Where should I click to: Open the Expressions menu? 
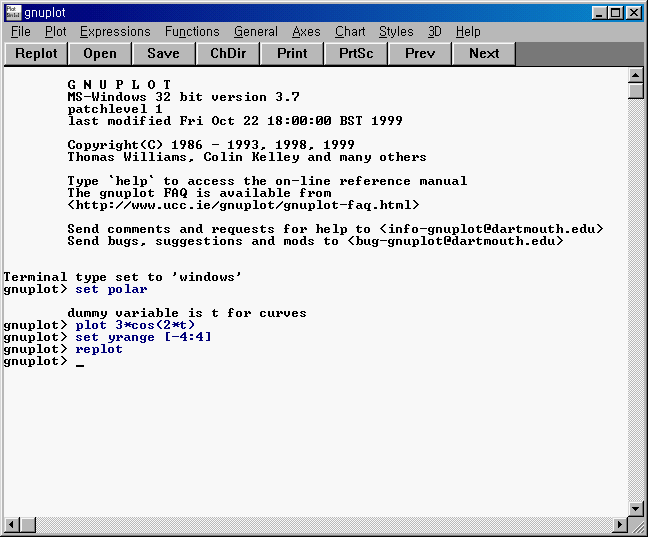point(115,32)
